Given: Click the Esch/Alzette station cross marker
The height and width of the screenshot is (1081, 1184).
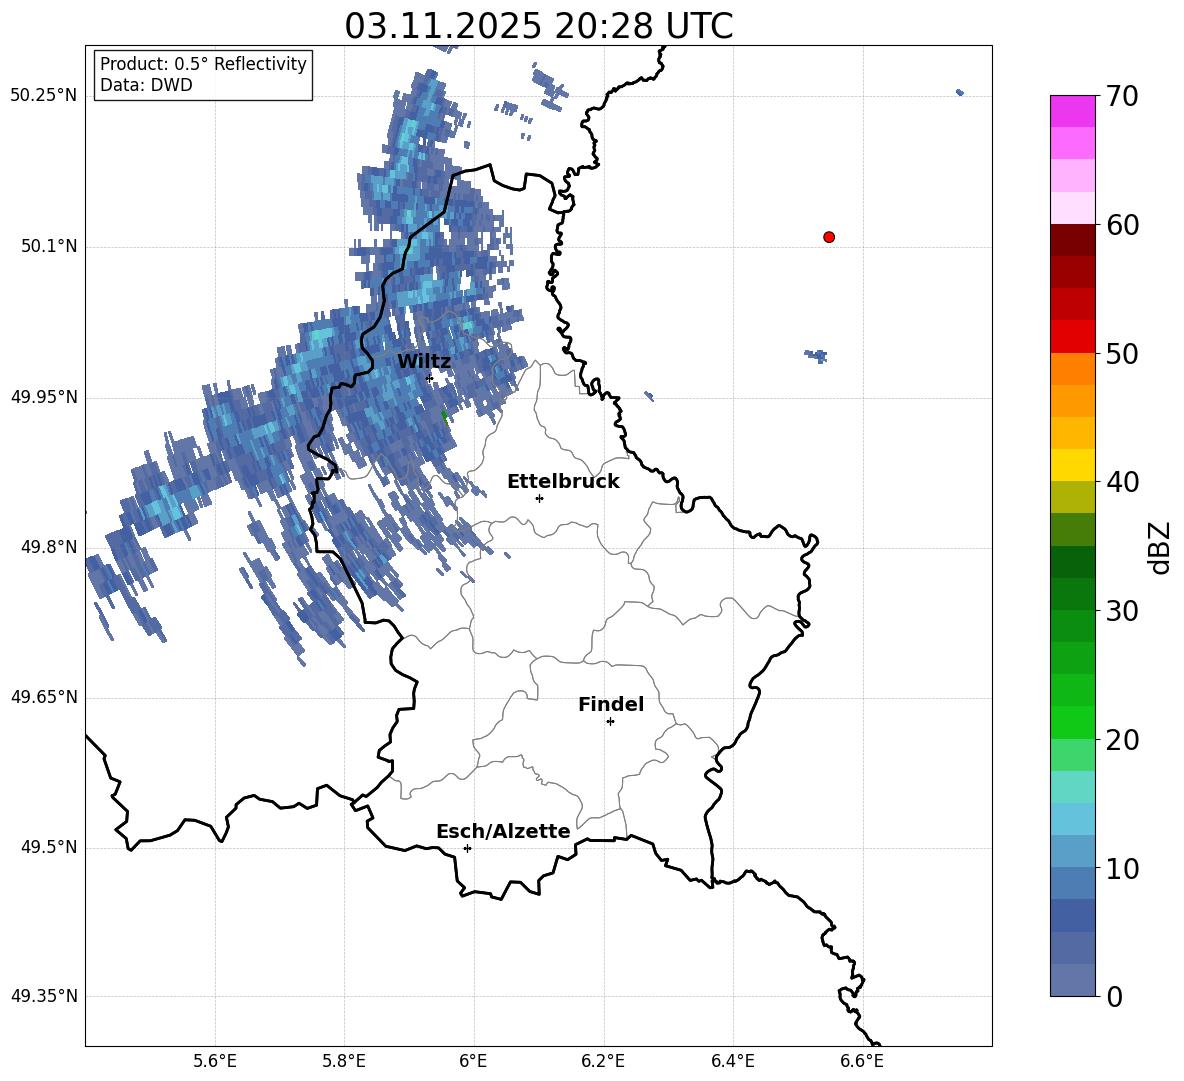Looking at the screenshot, I should (467, 848).
